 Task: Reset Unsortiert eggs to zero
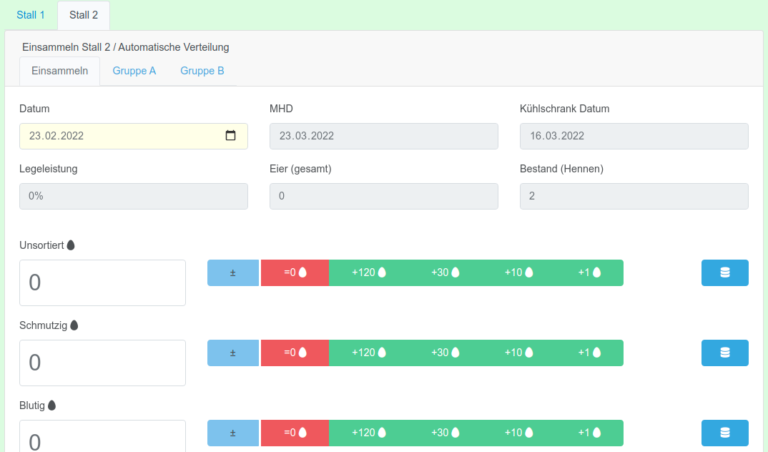(x=295, y=273)
